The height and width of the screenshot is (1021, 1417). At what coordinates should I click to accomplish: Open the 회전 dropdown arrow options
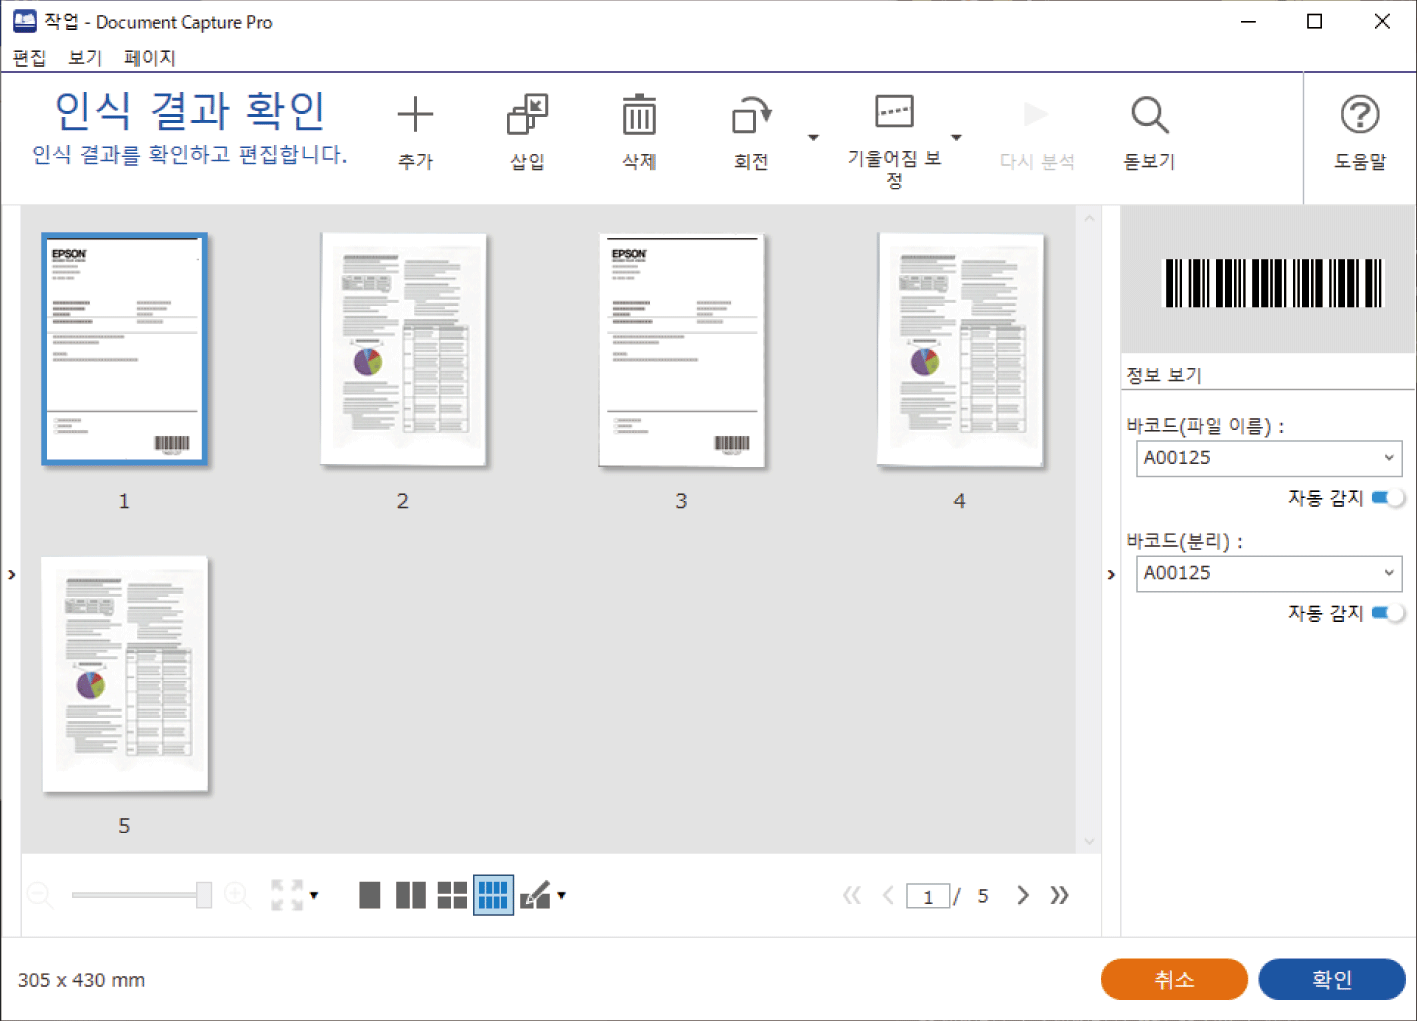coord(813,138)
